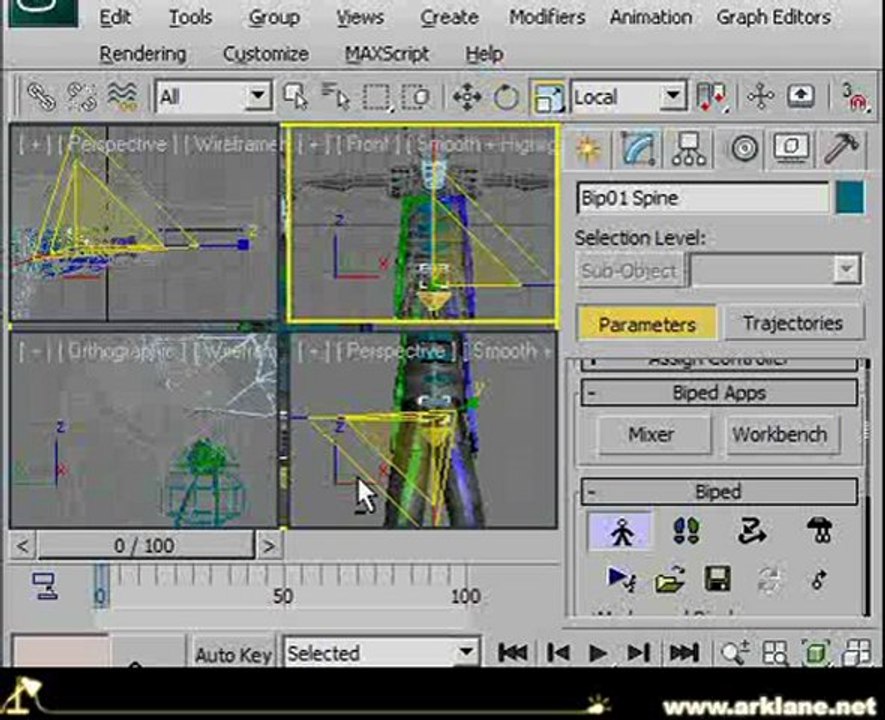Viewport: 885px width, 720px height.
Task: Click the Biped Save File floppy icon
Action: pos(718,579)
